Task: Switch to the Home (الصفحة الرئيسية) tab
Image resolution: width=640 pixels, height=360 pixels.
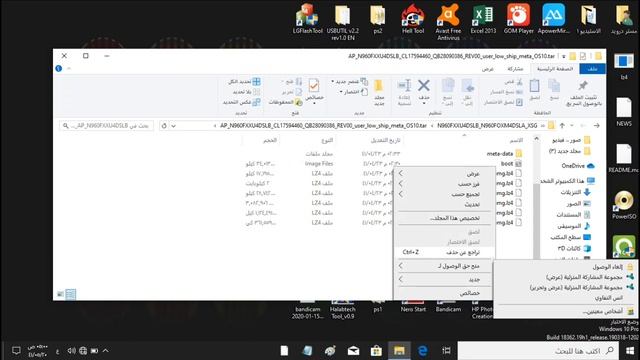Action: [x=555, y=69]
